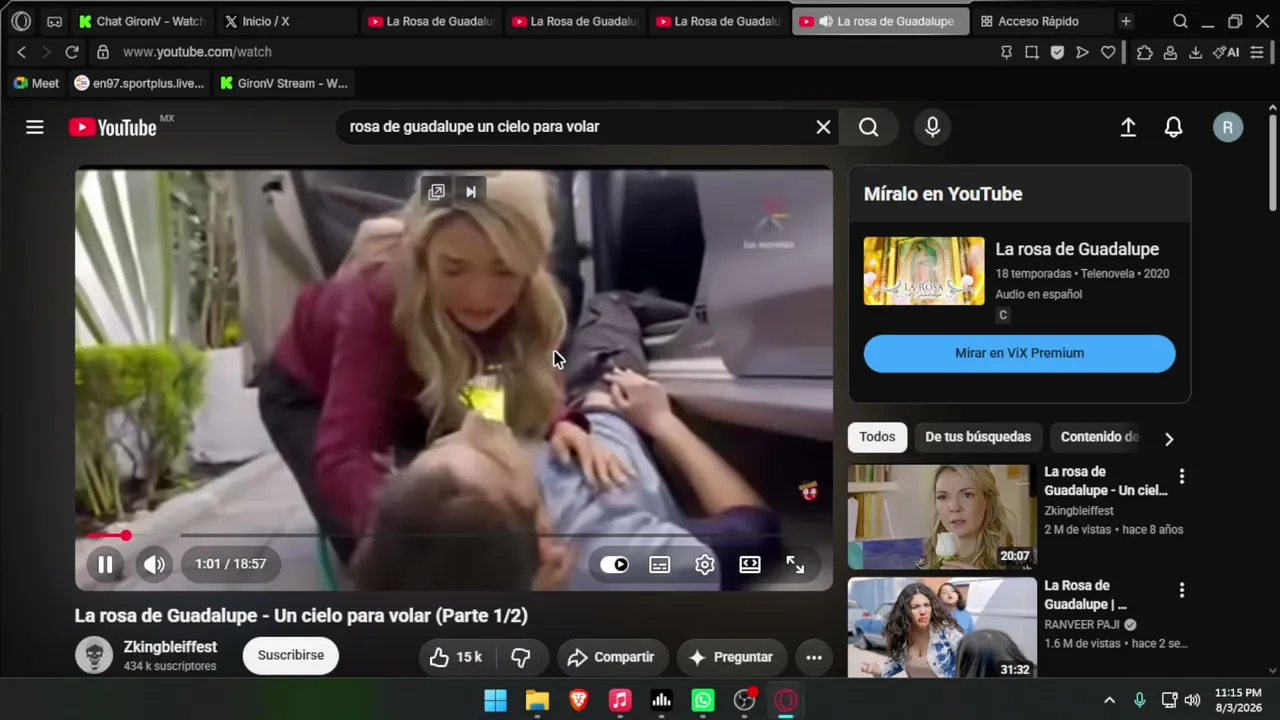Skip to next video using overlay button
This screenshot has height=720, width=1280.
[471, 192]
